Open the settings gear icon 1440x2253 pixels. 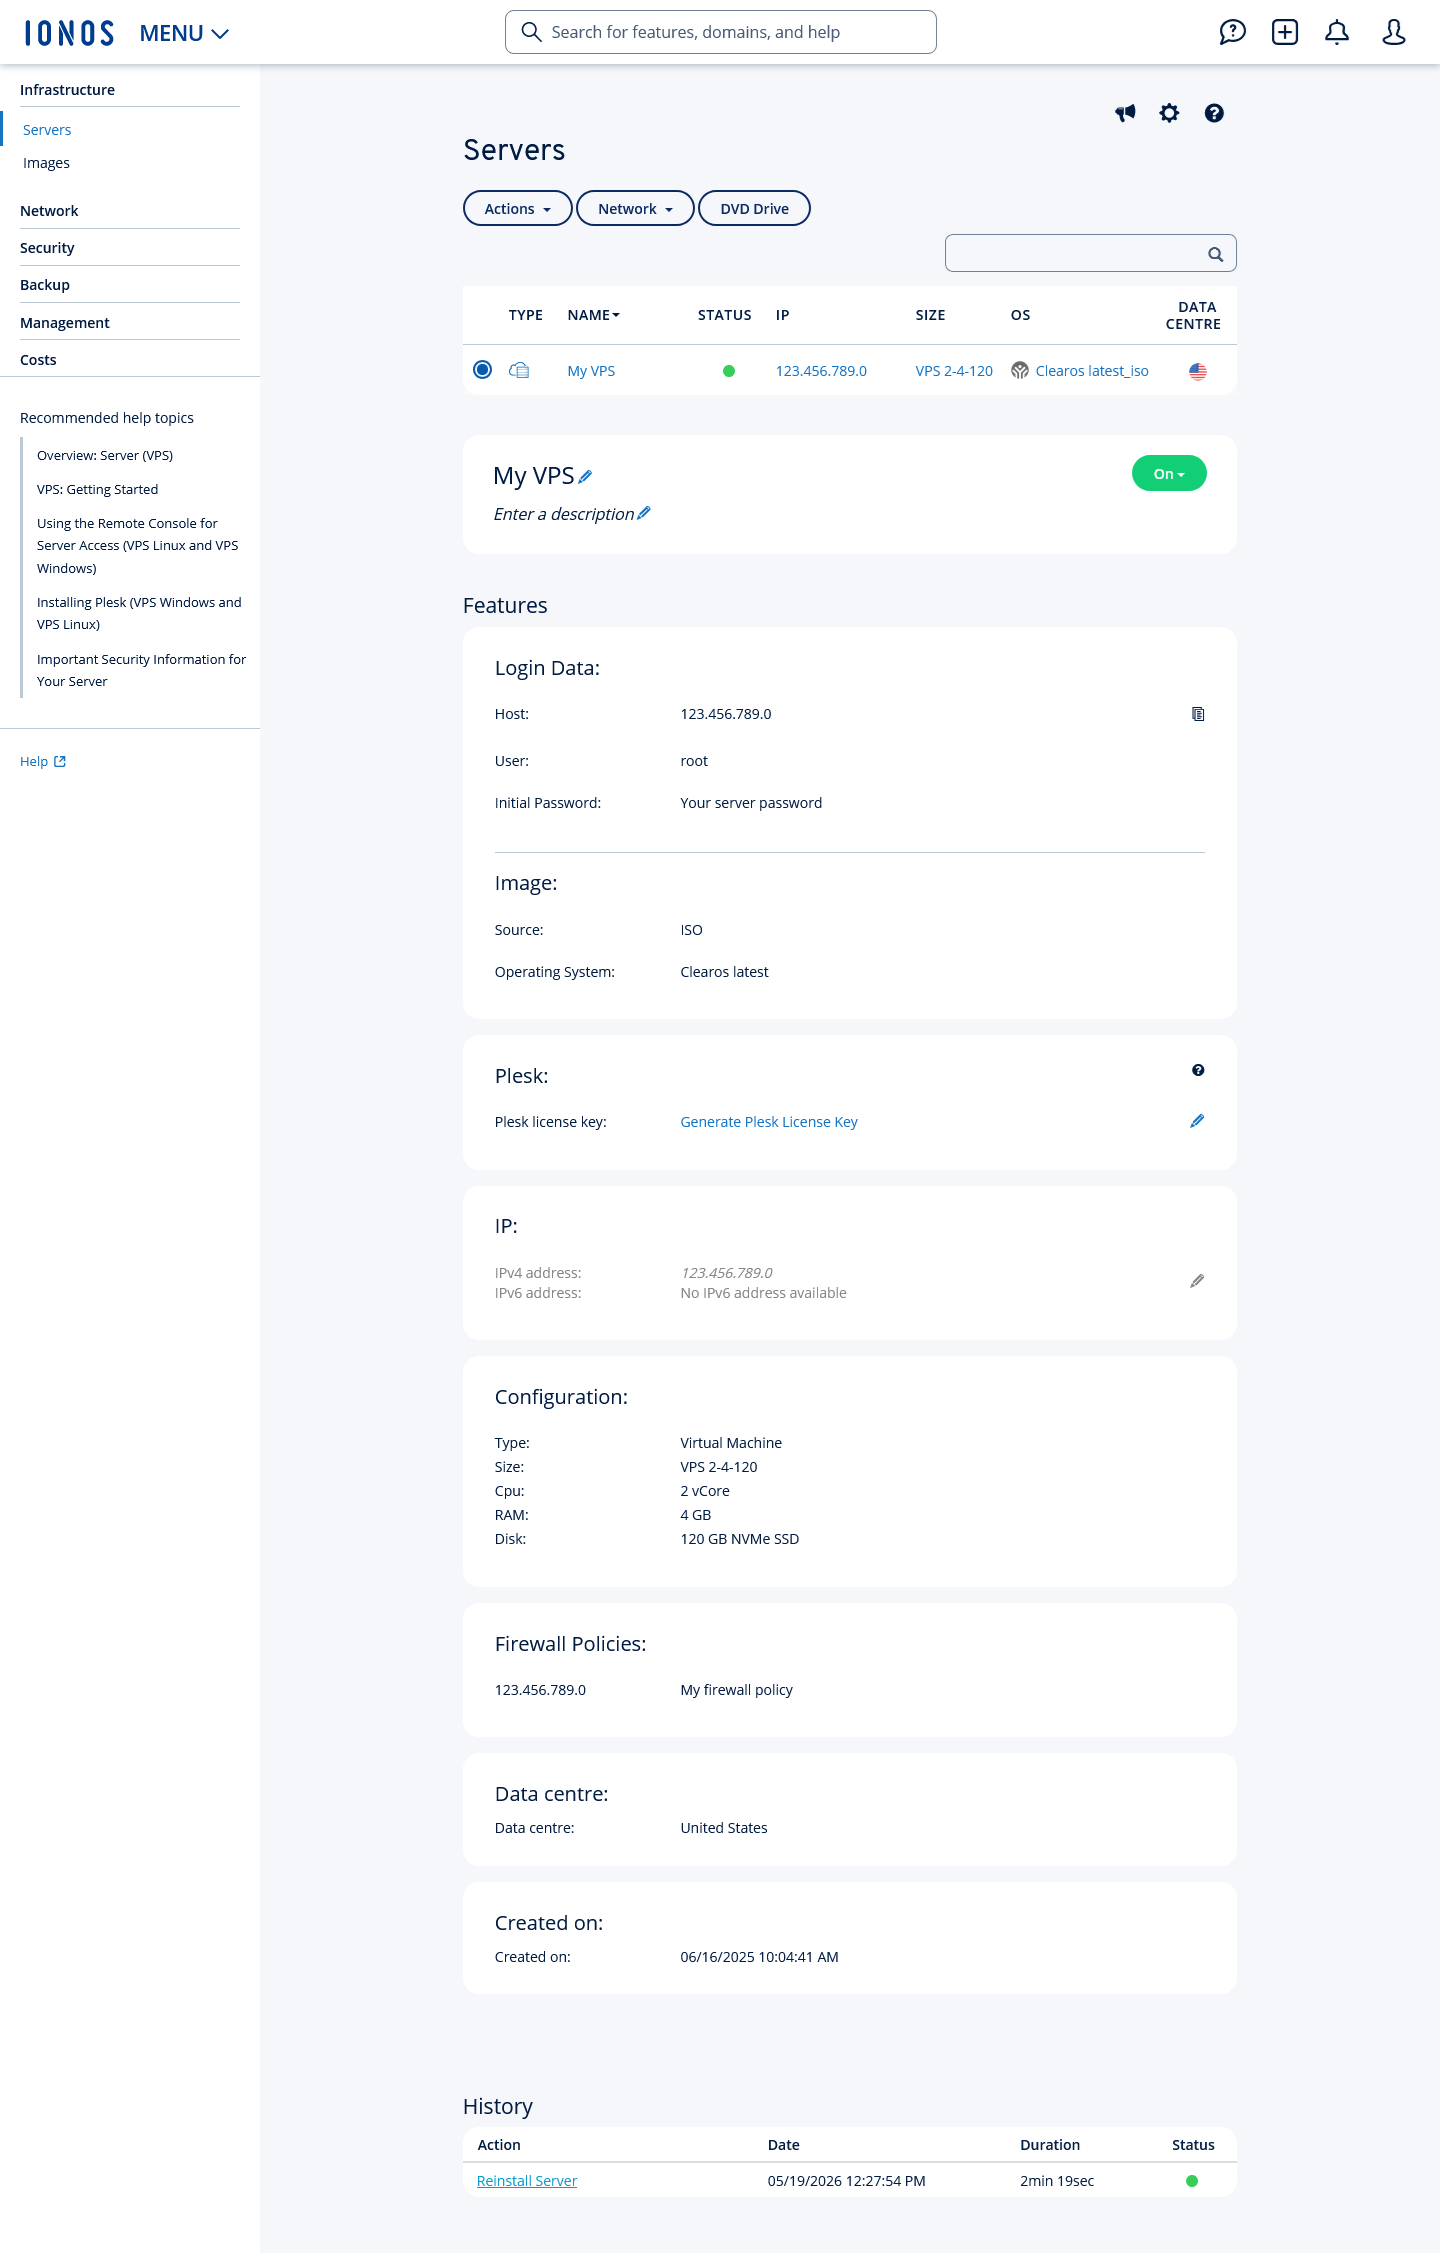pyautogui.click(x=1169, y=113)
